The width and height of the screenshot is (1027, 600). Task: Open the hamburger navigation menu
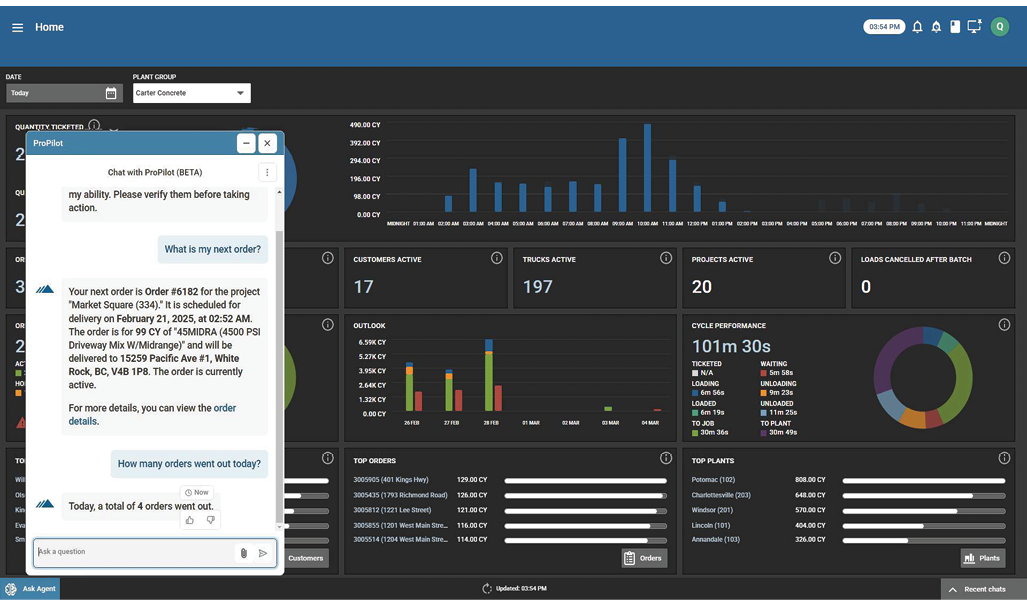pyautogui.click(x=18, y=28)
